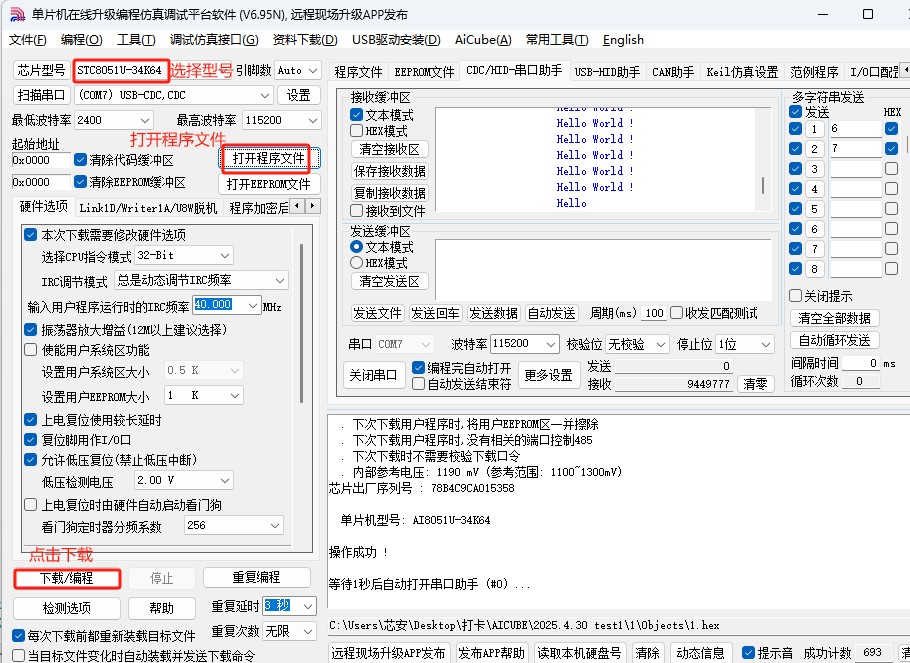
Task: Toggle 清除代码缓冲区 checkbox
Action: click(x=81, y=160)
